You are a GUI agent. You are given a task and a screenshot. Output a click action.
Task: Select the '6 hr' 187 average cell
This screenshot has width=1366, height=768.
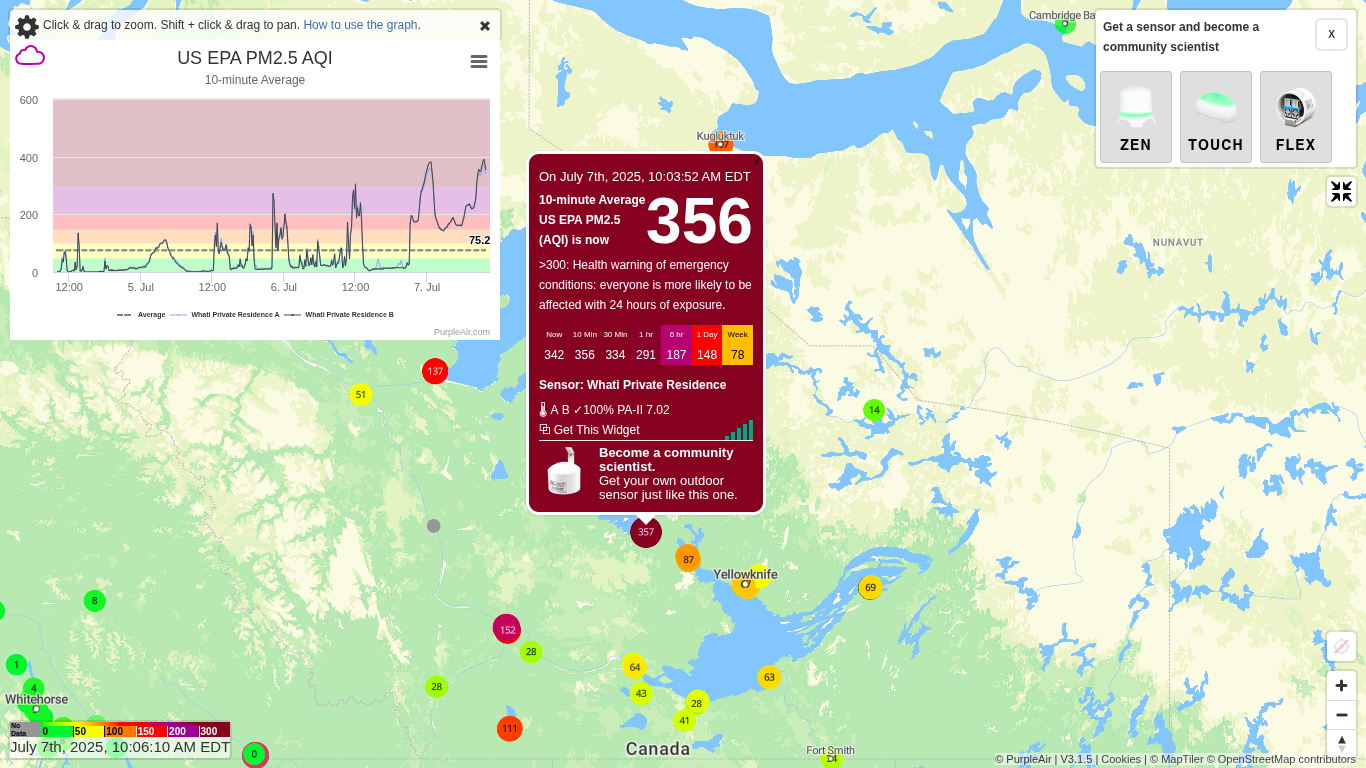(x=677, y=345)
